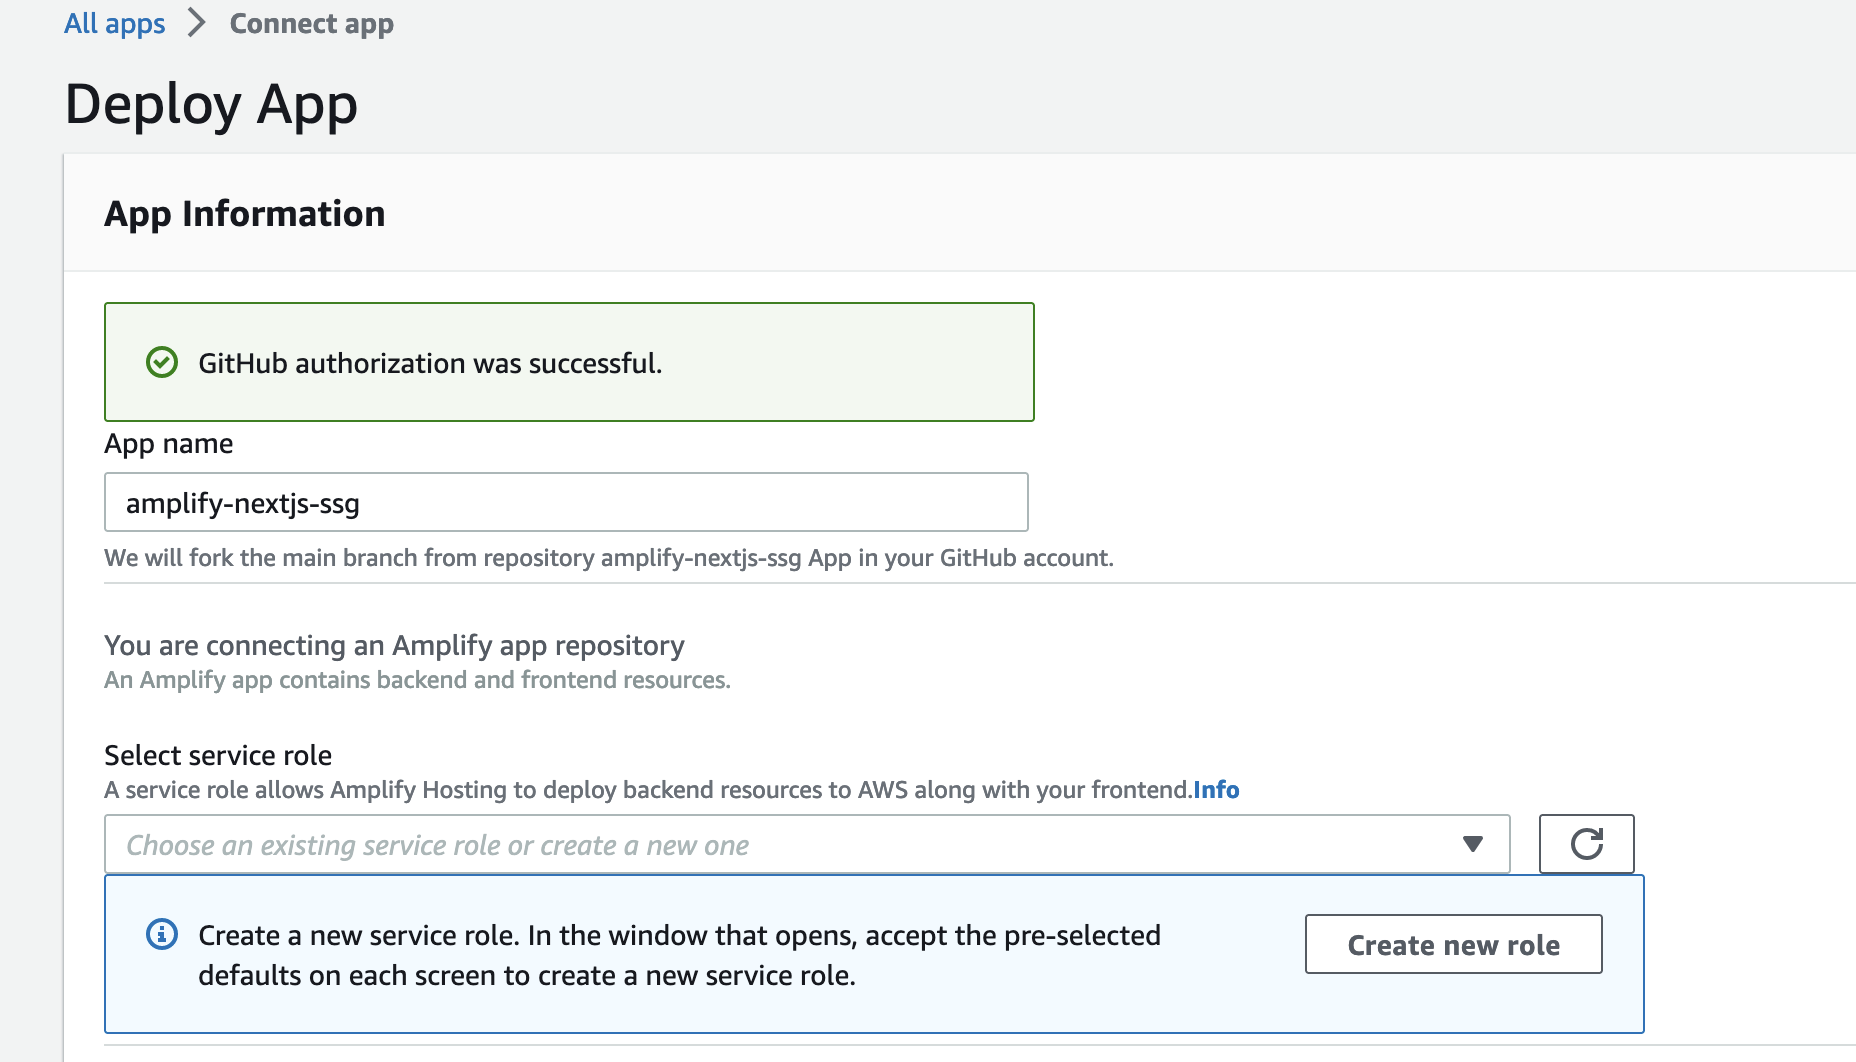Screen dimensions: 1856x1062
Task: Click the Amplify app repository heading text
Action: point(393,645)
